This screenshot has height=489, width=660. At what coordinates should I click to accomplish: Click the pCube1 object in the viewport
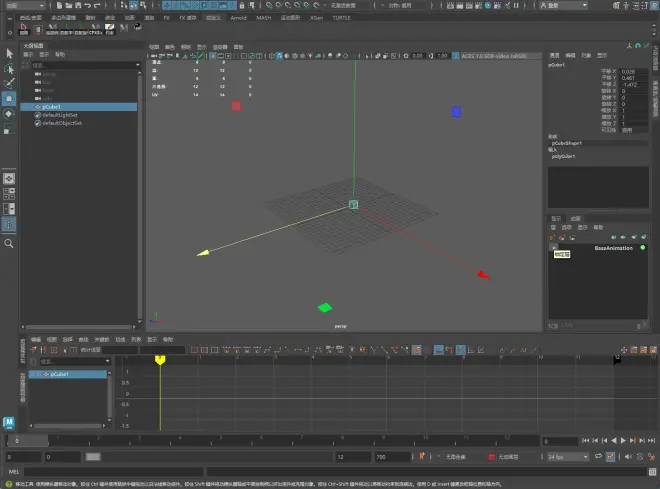[x=353, y=204]
